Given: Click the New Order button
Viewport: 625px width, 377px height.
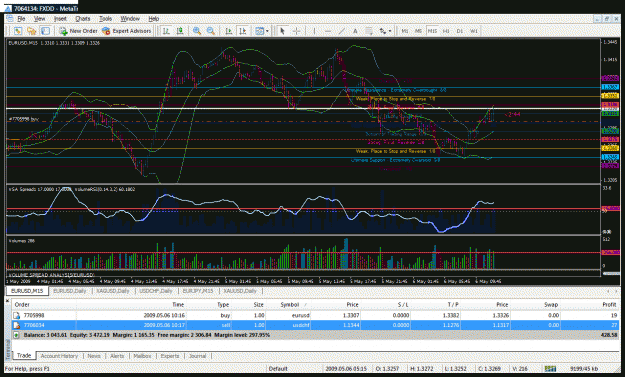Looking at the screenshot, I should [x=78, y=31].
